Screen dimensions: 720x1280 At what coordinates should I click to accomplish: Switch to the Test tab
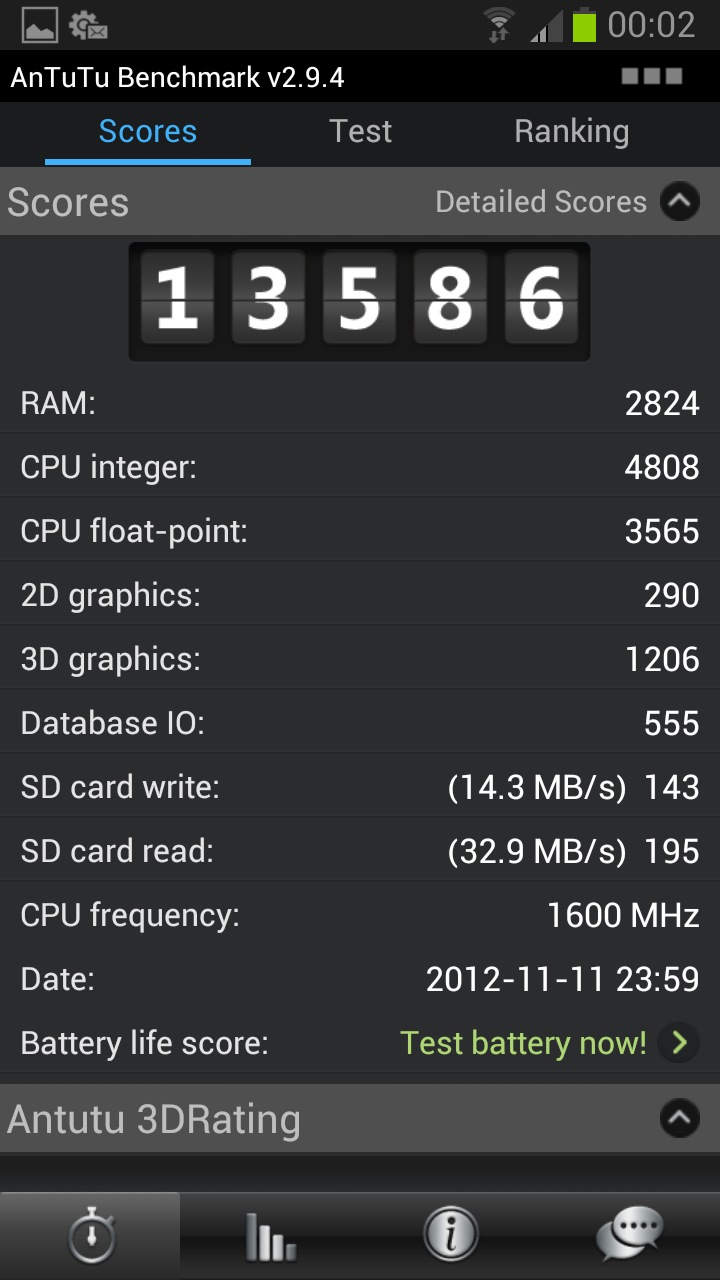click(x=361, y=132)
